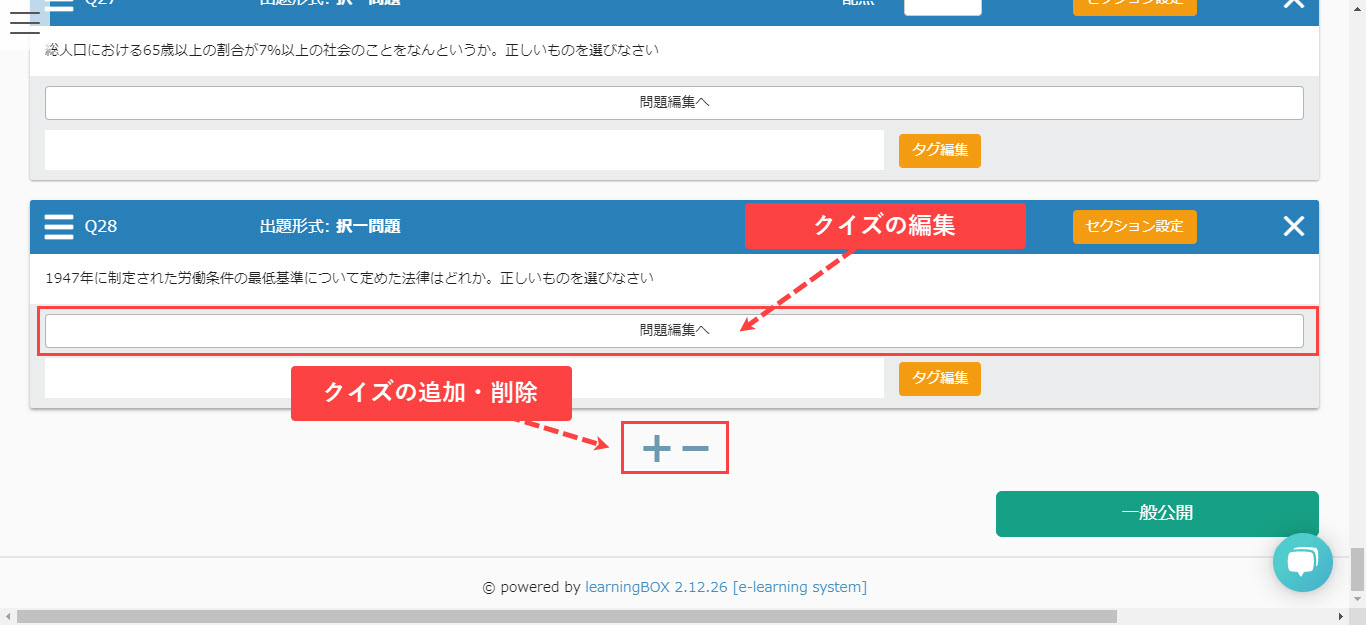The image size is (1366, 625).
Task: Click the vertical scrollbar thumb on right
Action: pos(1357,569)
